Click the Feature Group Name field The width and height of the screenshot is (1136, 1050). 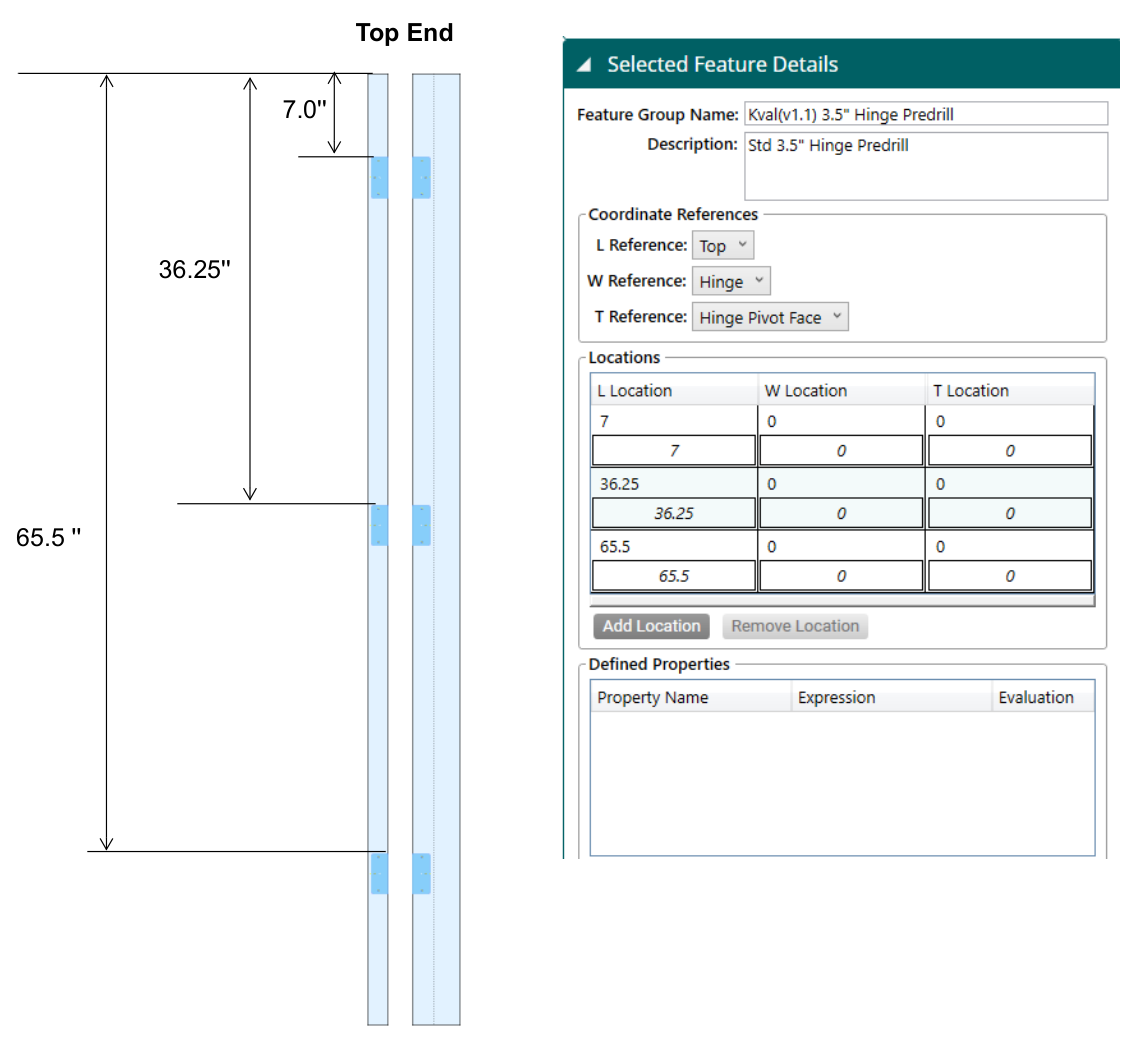click(926, 114)
